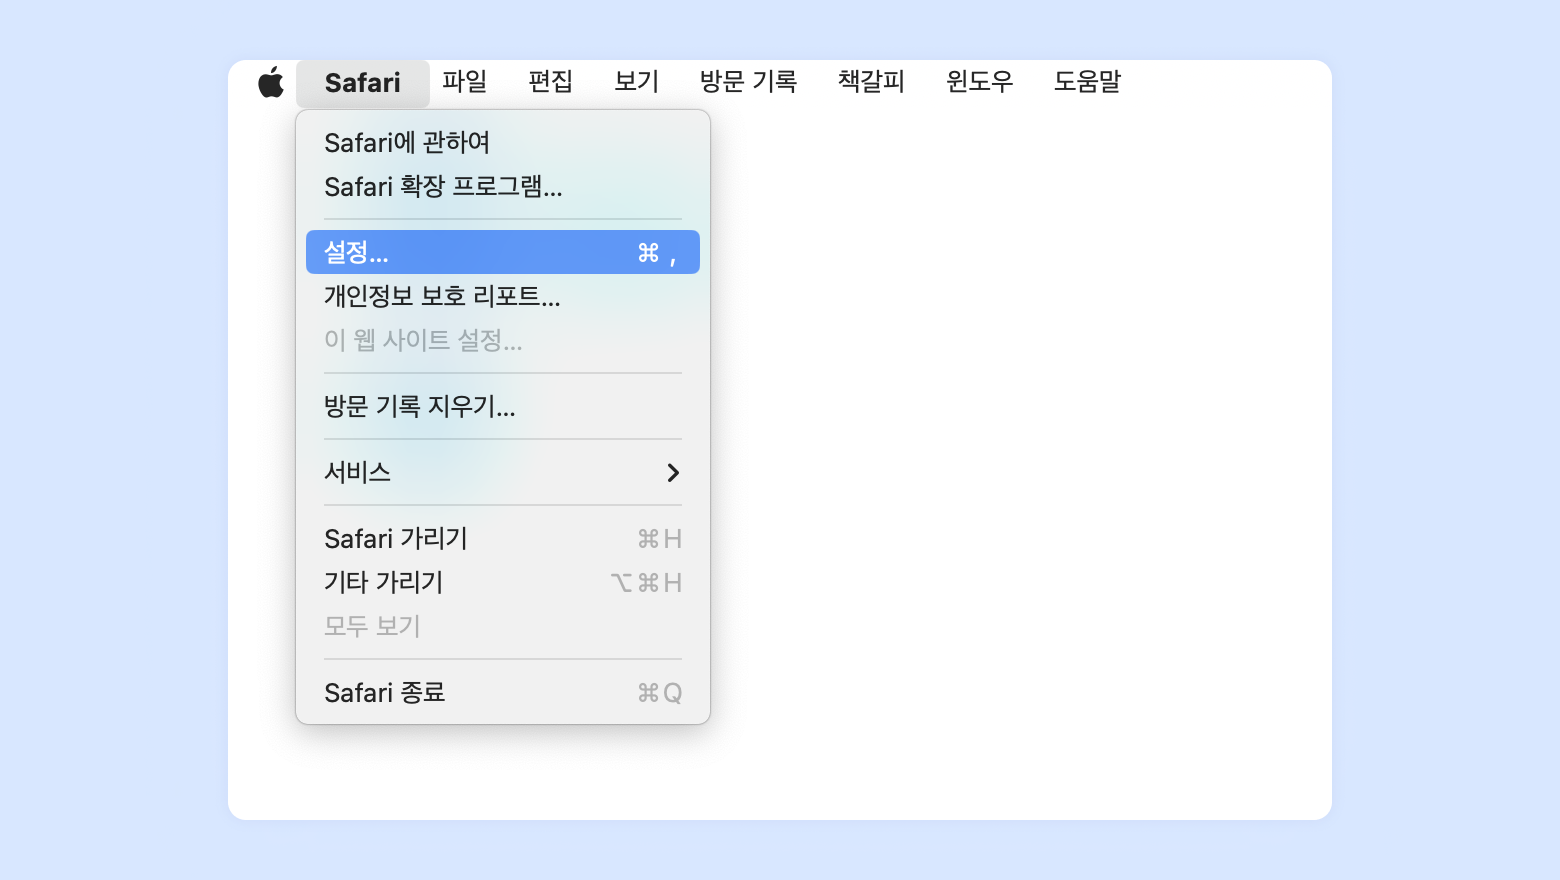
Task: Open the 편집 menu
Action: click(551, 82)
